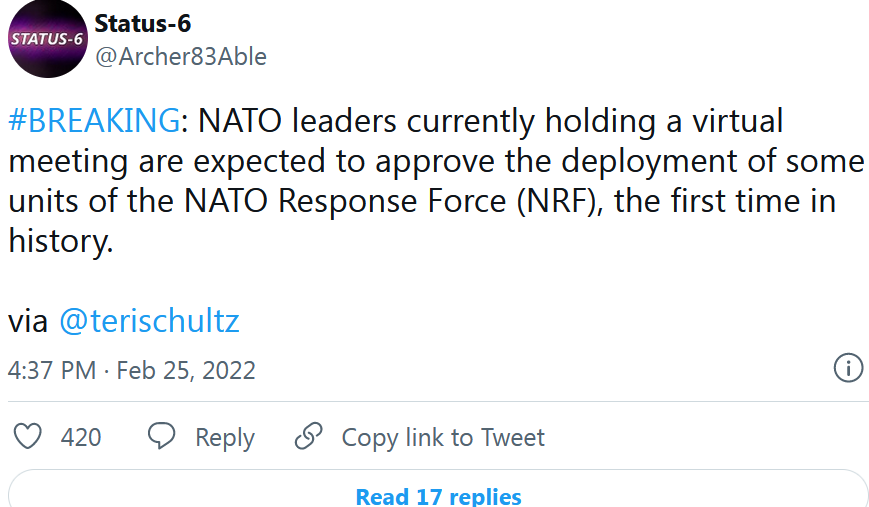The width and height of the screenshot is (869, 507).
Task: Click the 420 likes count
Action: [81, 438]
